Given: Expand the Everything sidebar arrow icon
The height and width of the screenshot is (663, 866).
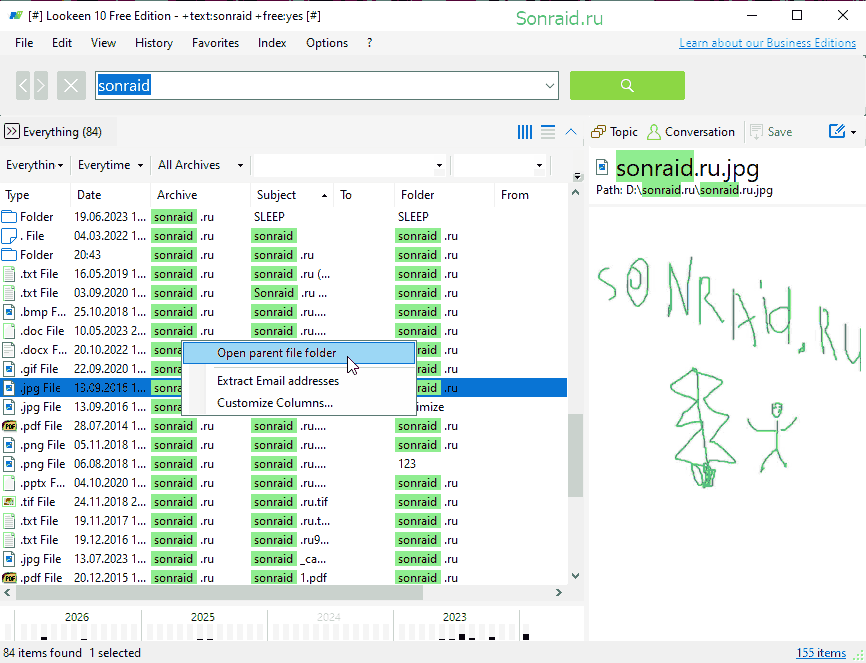Looking at the screenshot, I should [12, 131].
